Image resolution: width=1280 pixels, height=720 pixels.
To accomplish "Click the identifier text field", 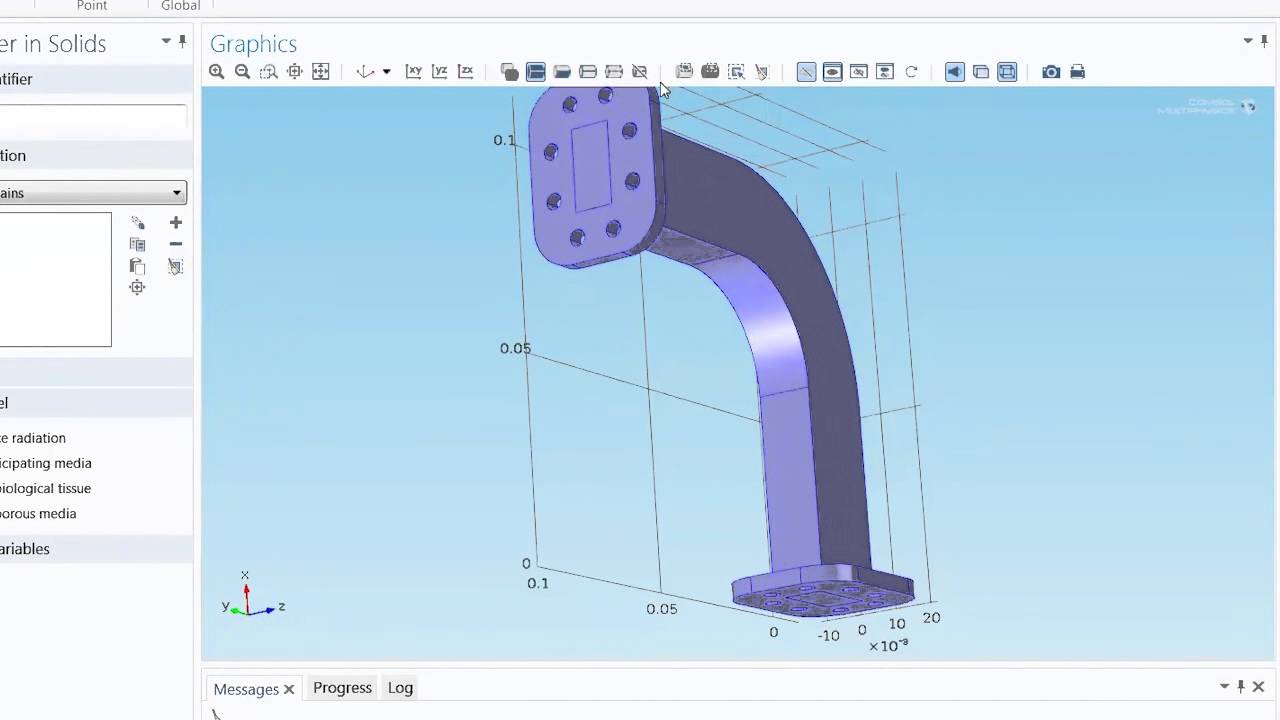I will [93, 116].
